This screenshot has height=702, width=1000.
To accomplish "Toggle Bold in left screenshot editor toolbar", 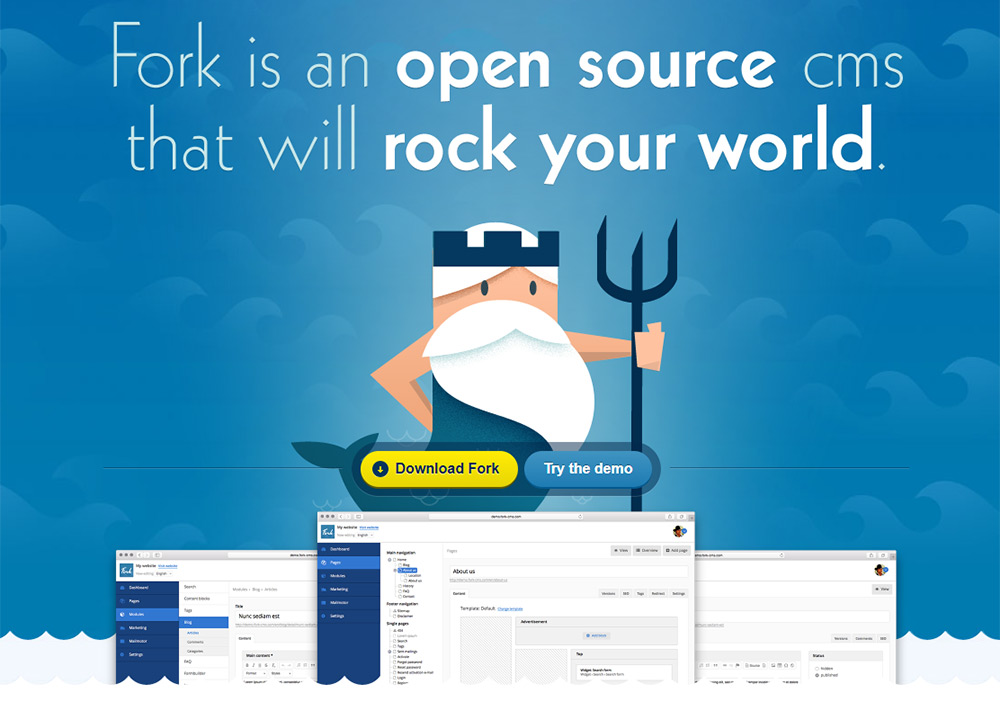I will [247, 666].
